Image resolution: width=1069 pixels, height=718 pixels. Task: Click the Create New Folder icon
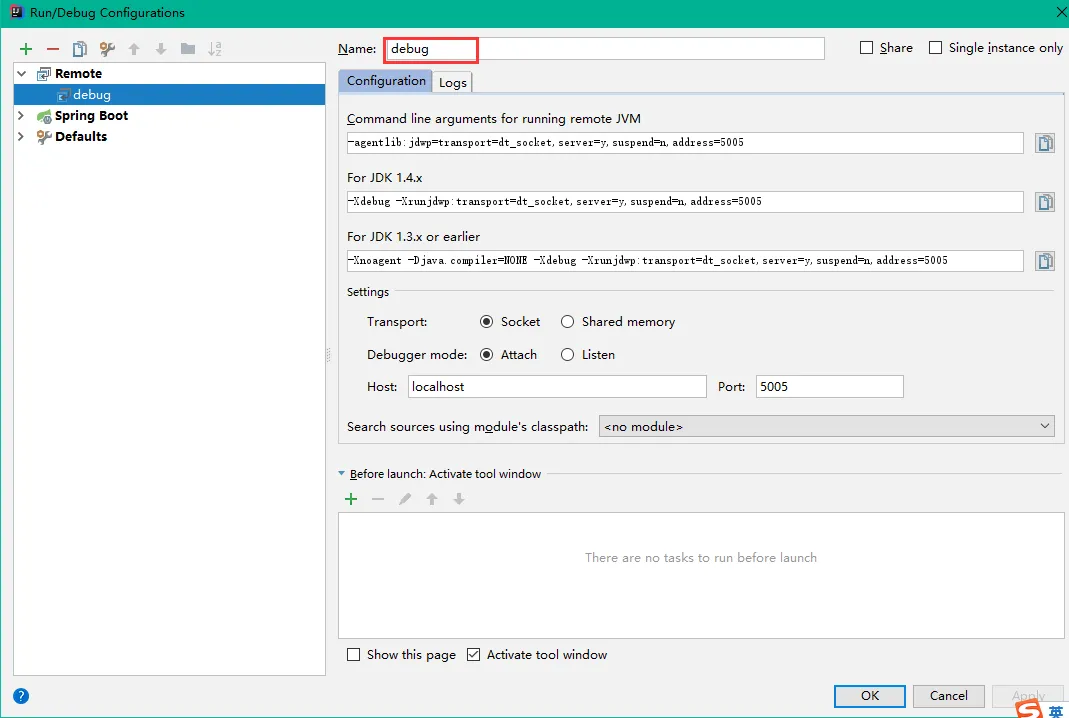coord(188,49)
